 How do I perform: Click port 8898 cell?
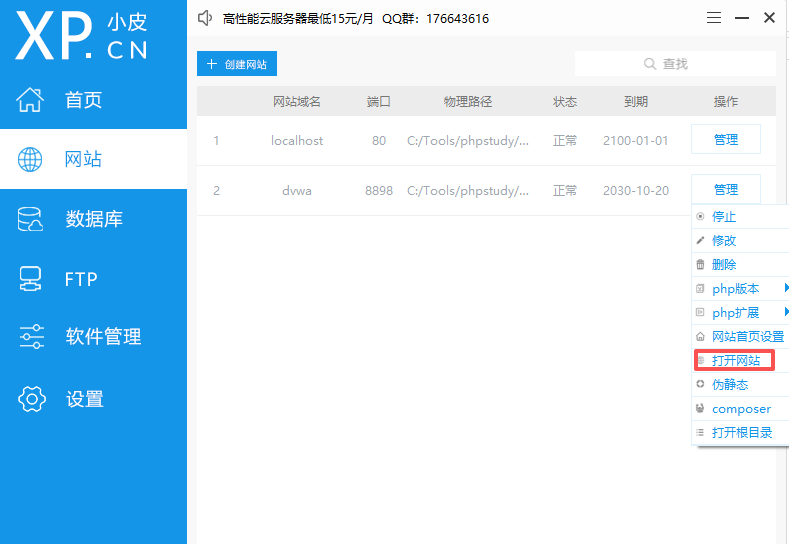pos(379,191)
